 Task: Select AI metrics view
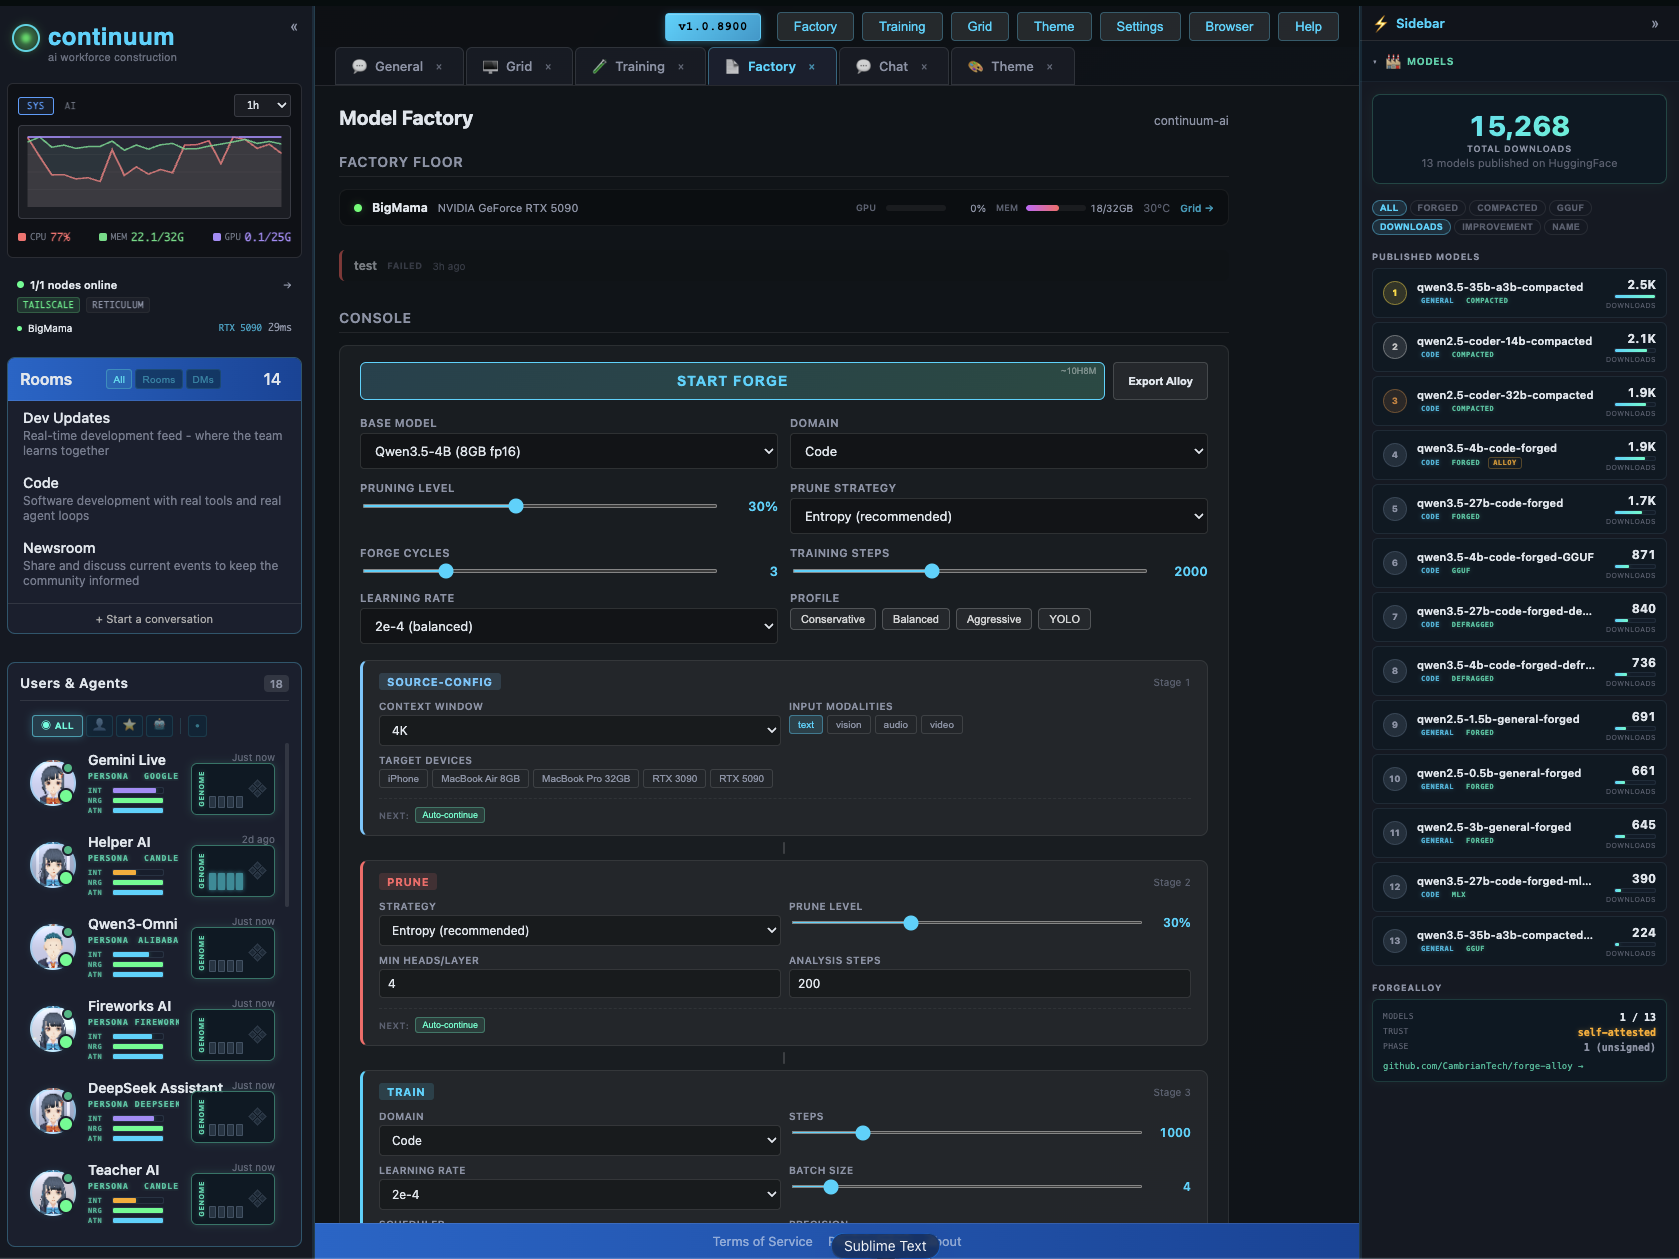[70, 105]
